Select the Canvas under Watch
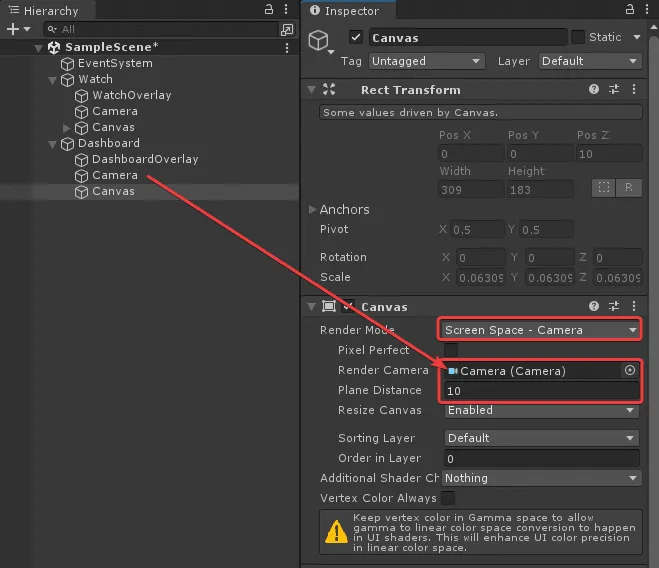The image size is (659, 568). click(113, 127)
